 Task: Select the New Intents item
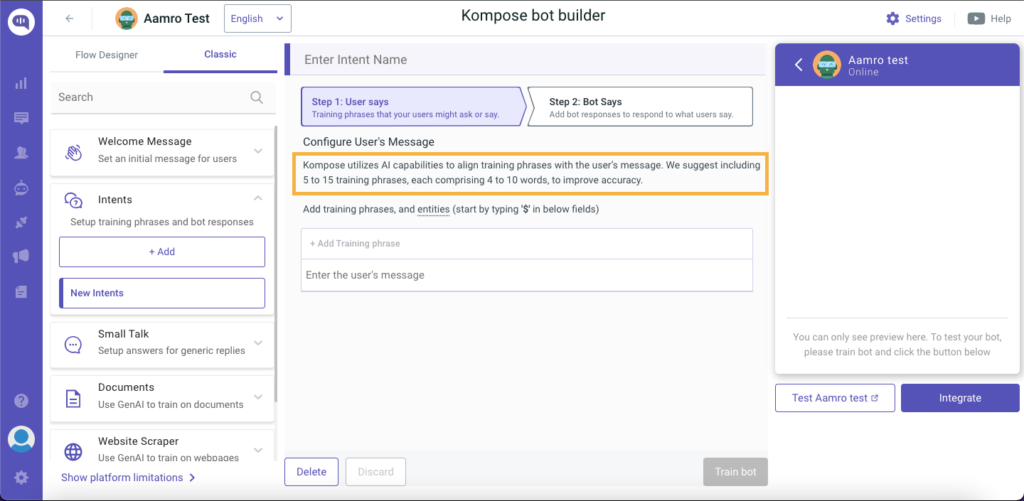pos(162,293)
